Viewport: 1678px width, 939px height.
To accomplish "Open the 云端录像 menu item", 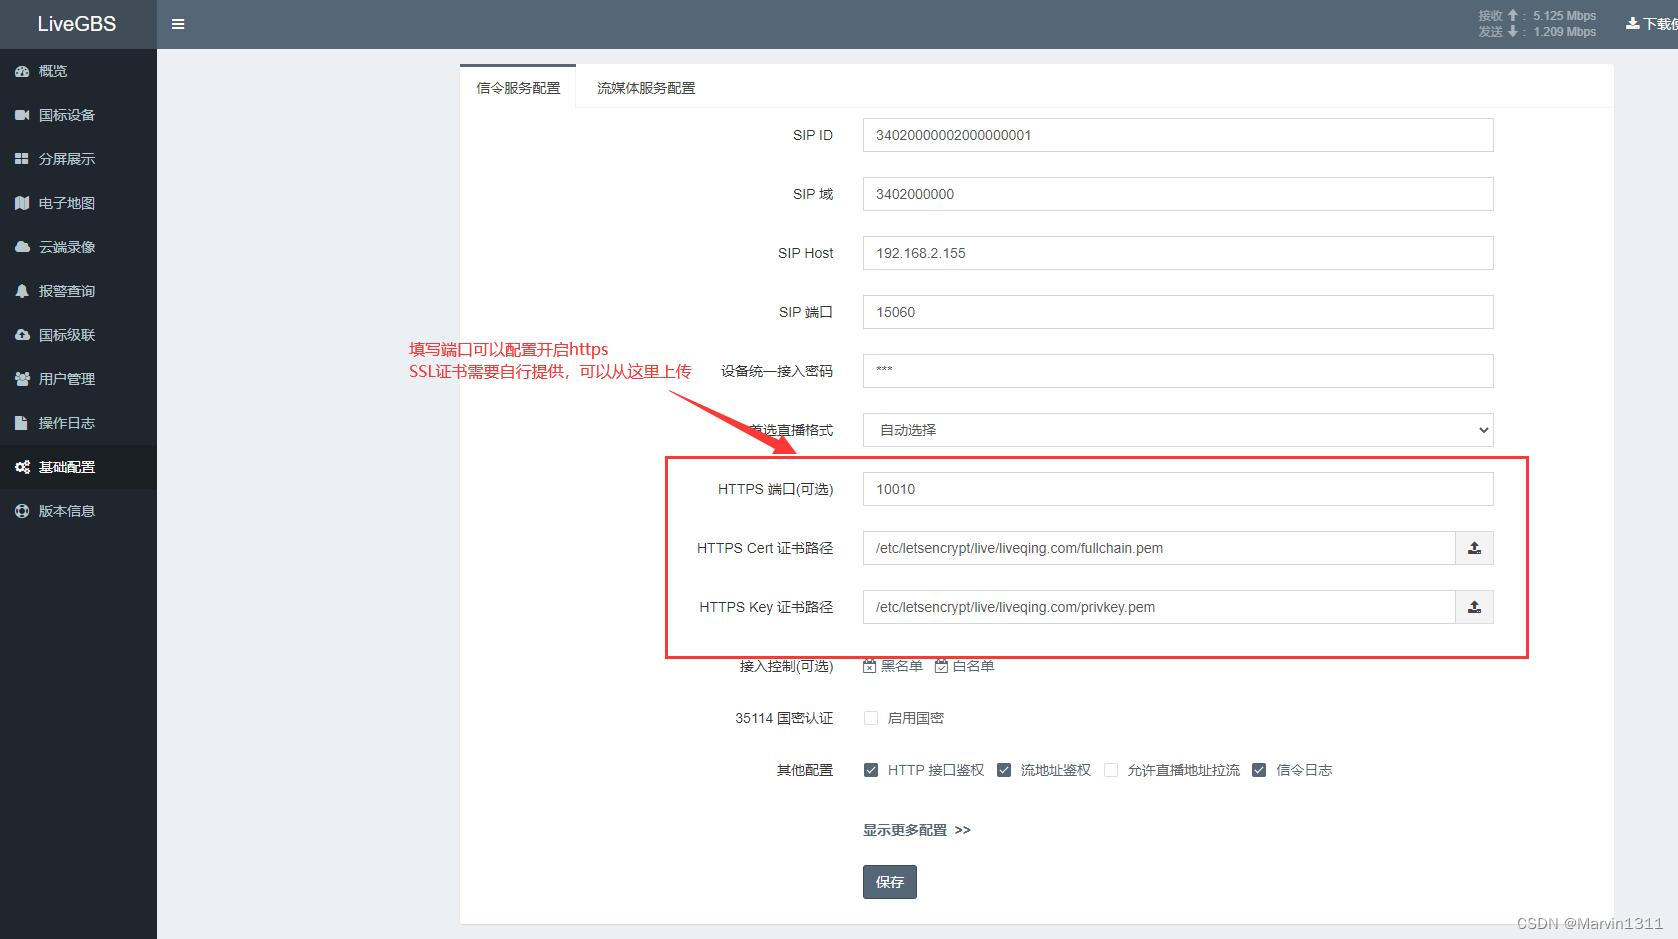I will pos(78,247).
